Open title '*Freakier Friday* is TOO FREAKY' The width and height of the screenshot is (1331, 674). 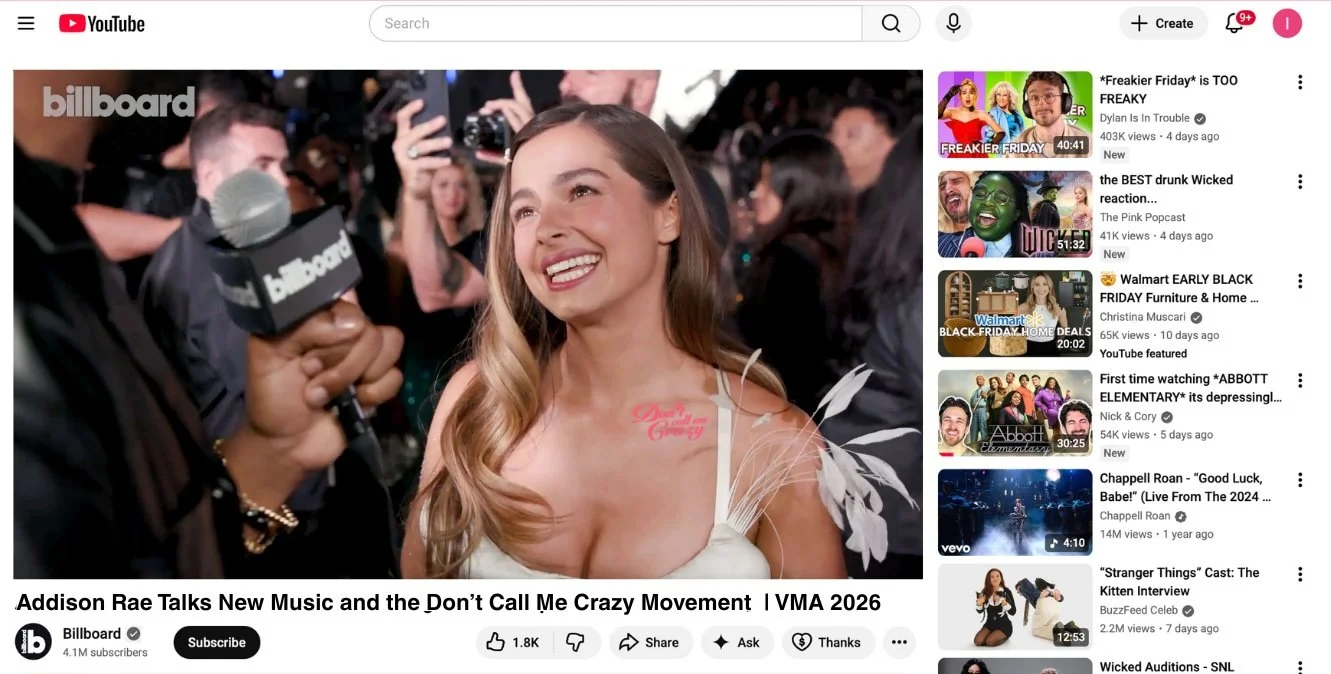click(1169, 90)
